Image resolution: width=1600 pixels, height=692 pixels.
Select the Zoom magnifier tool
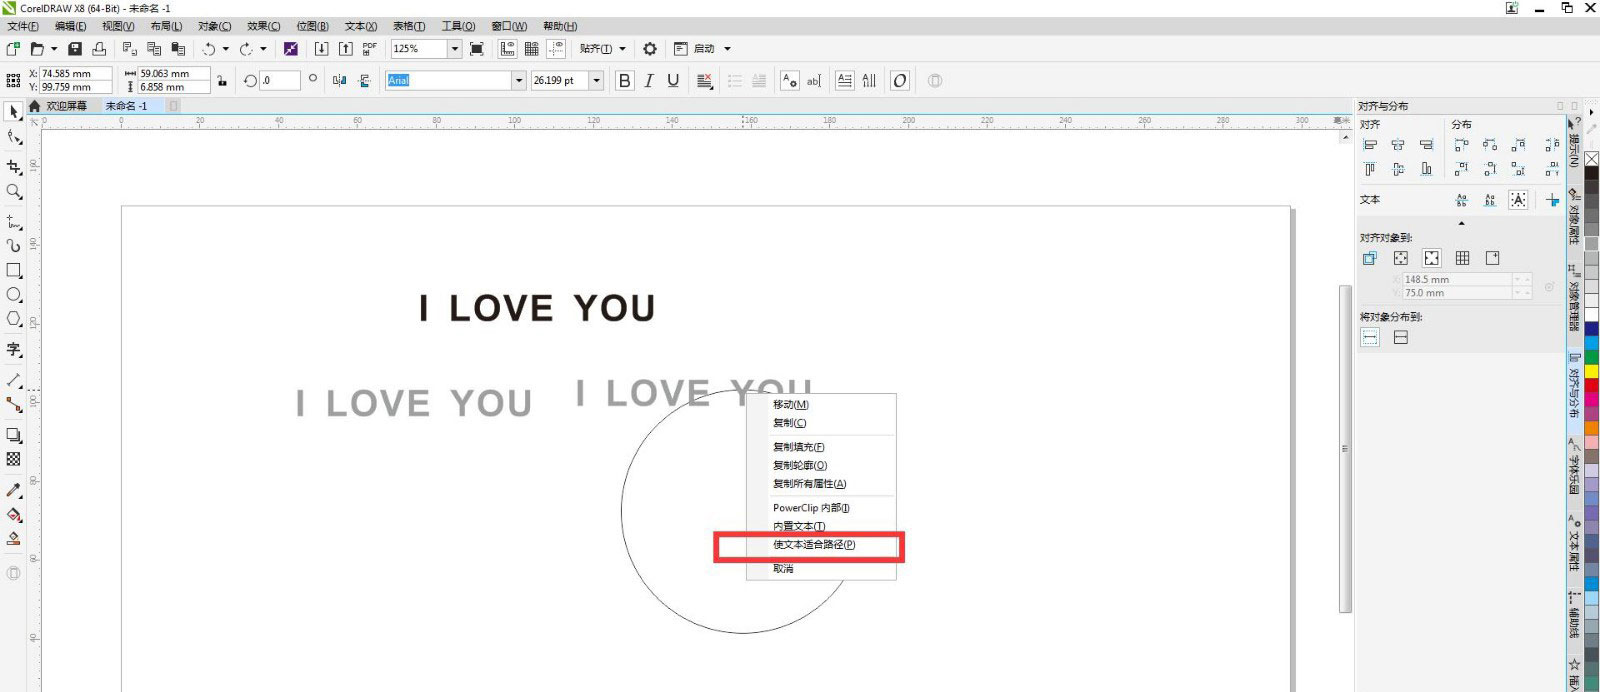14,191
